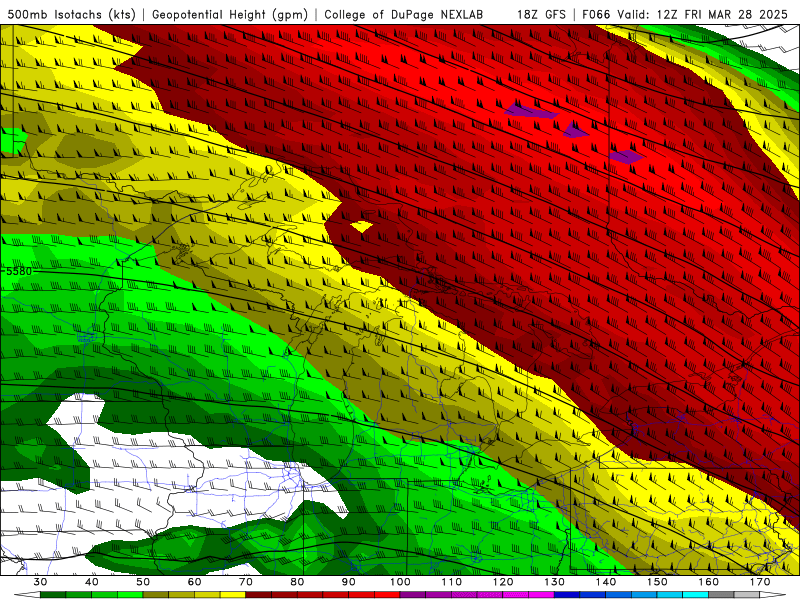Click the '18Z GFS' model run label
This screenshot has width=800, height=600.
541,14
